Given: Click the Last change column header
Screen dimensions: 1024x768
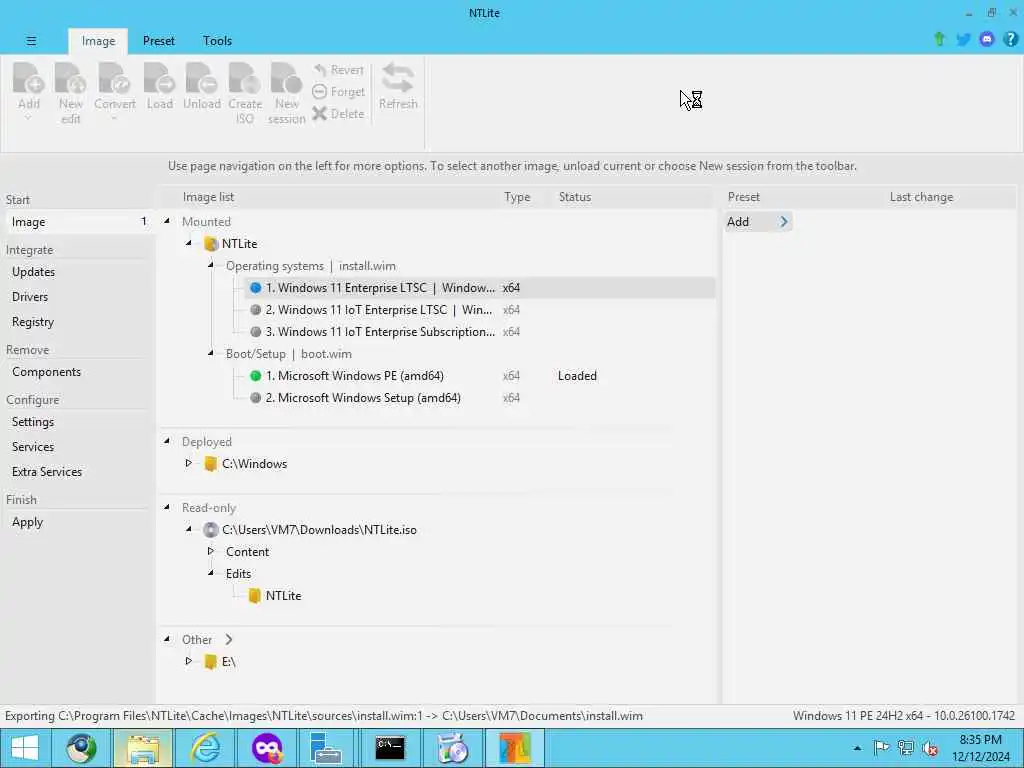Looking at the screenshot, I should (x=921, y=197).
